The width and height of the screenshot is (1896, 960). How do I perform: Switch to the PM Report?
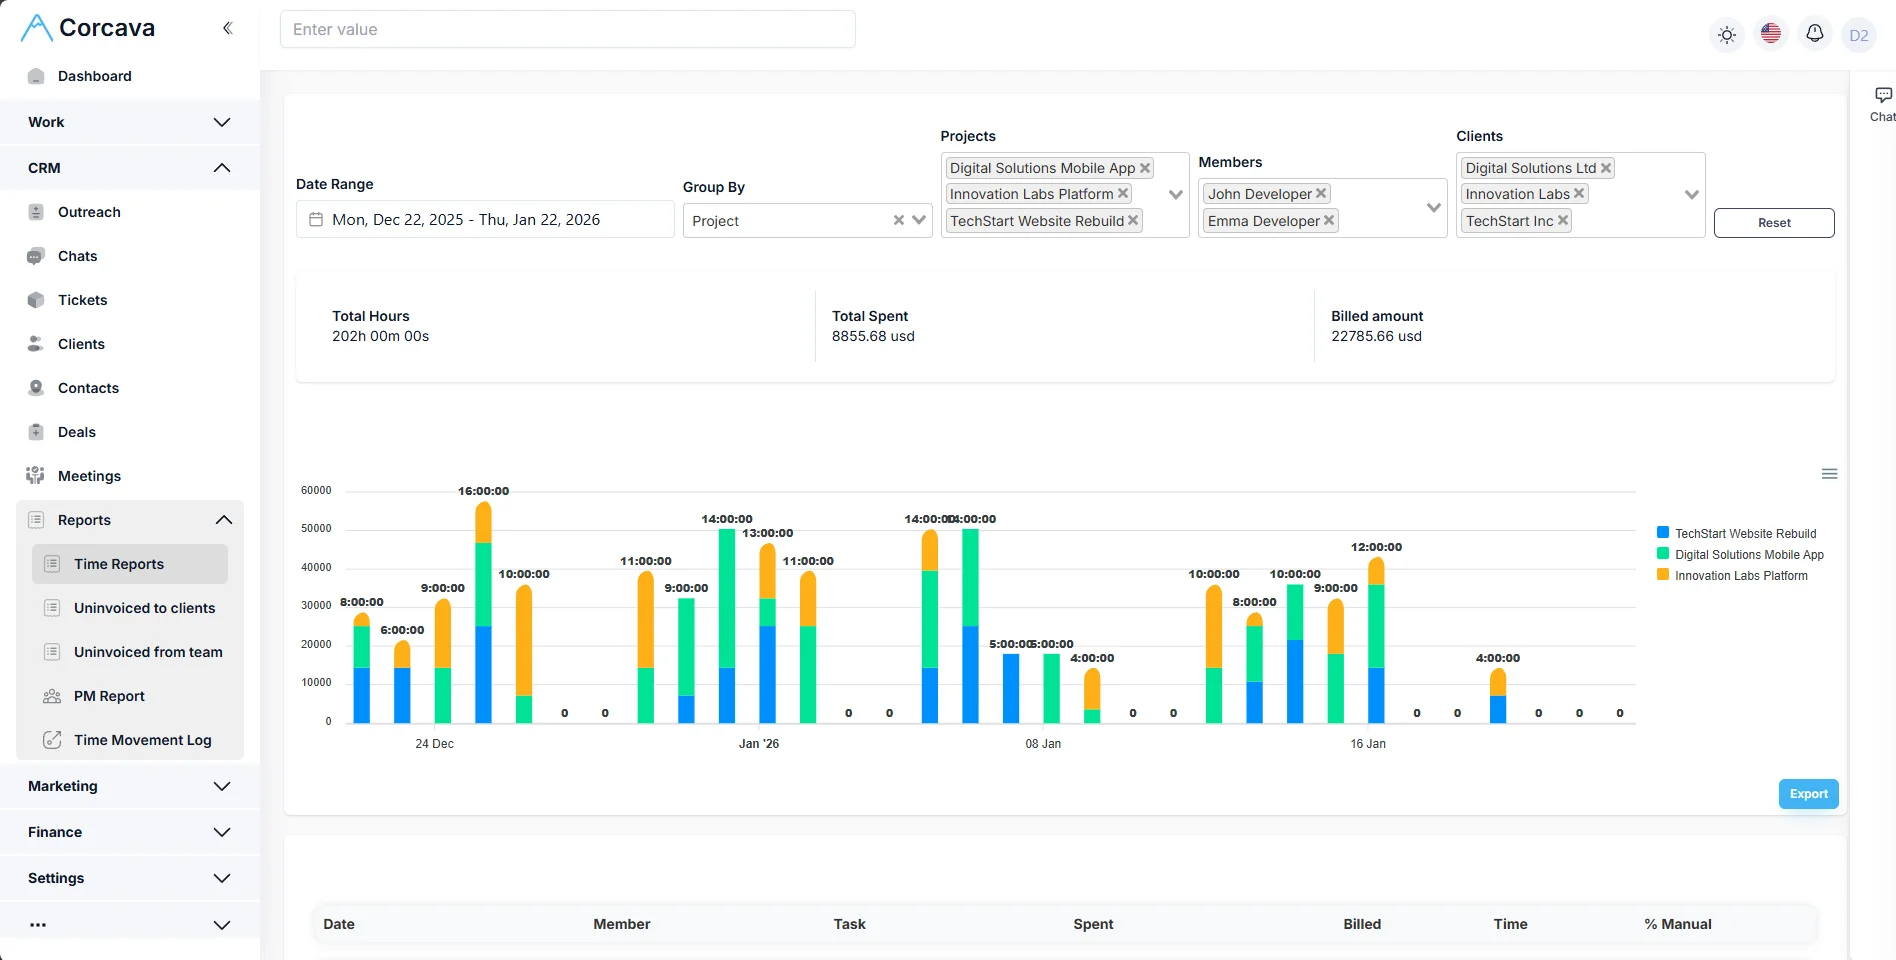coord(110,695)
